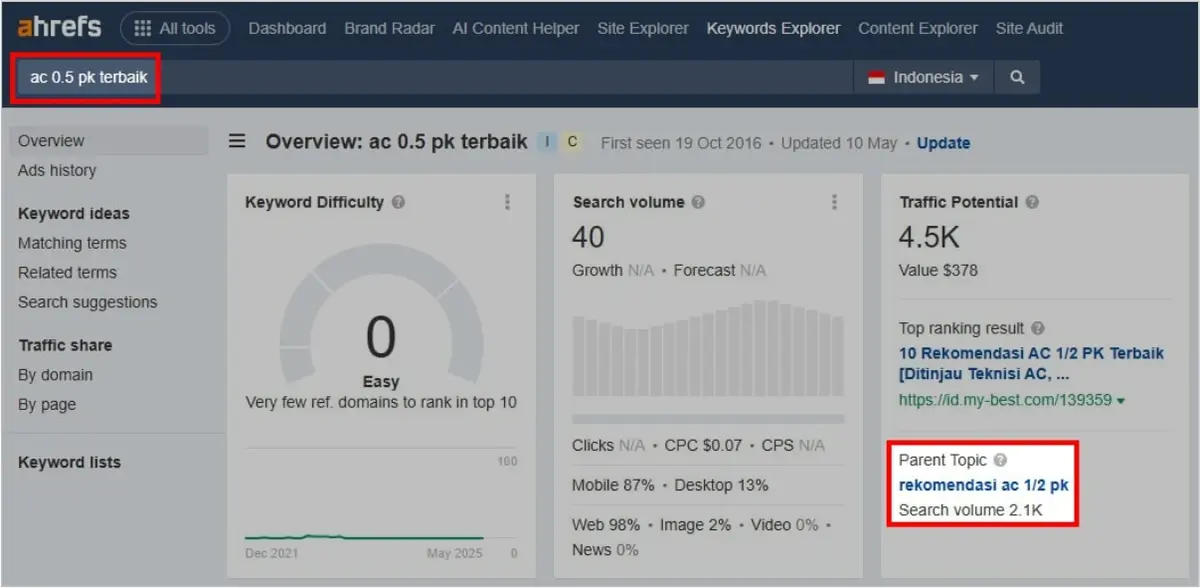Click Search volume help icon

[x=698, y=202]
